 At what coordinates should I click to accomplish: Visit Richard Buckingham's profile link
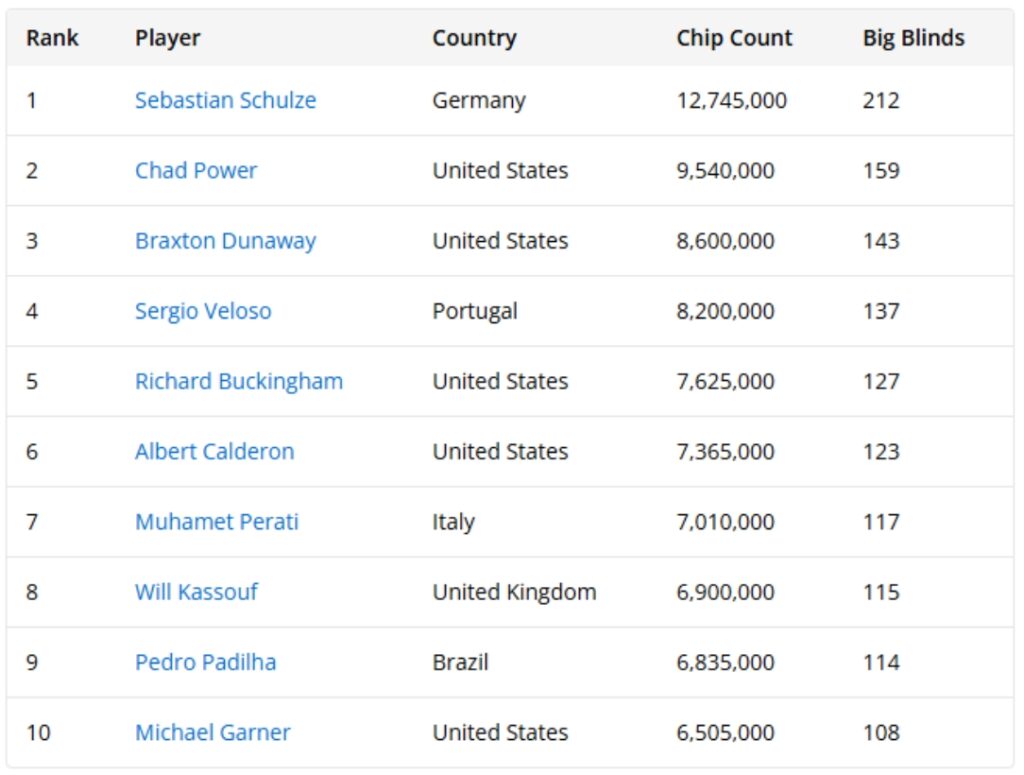[239, 381]
